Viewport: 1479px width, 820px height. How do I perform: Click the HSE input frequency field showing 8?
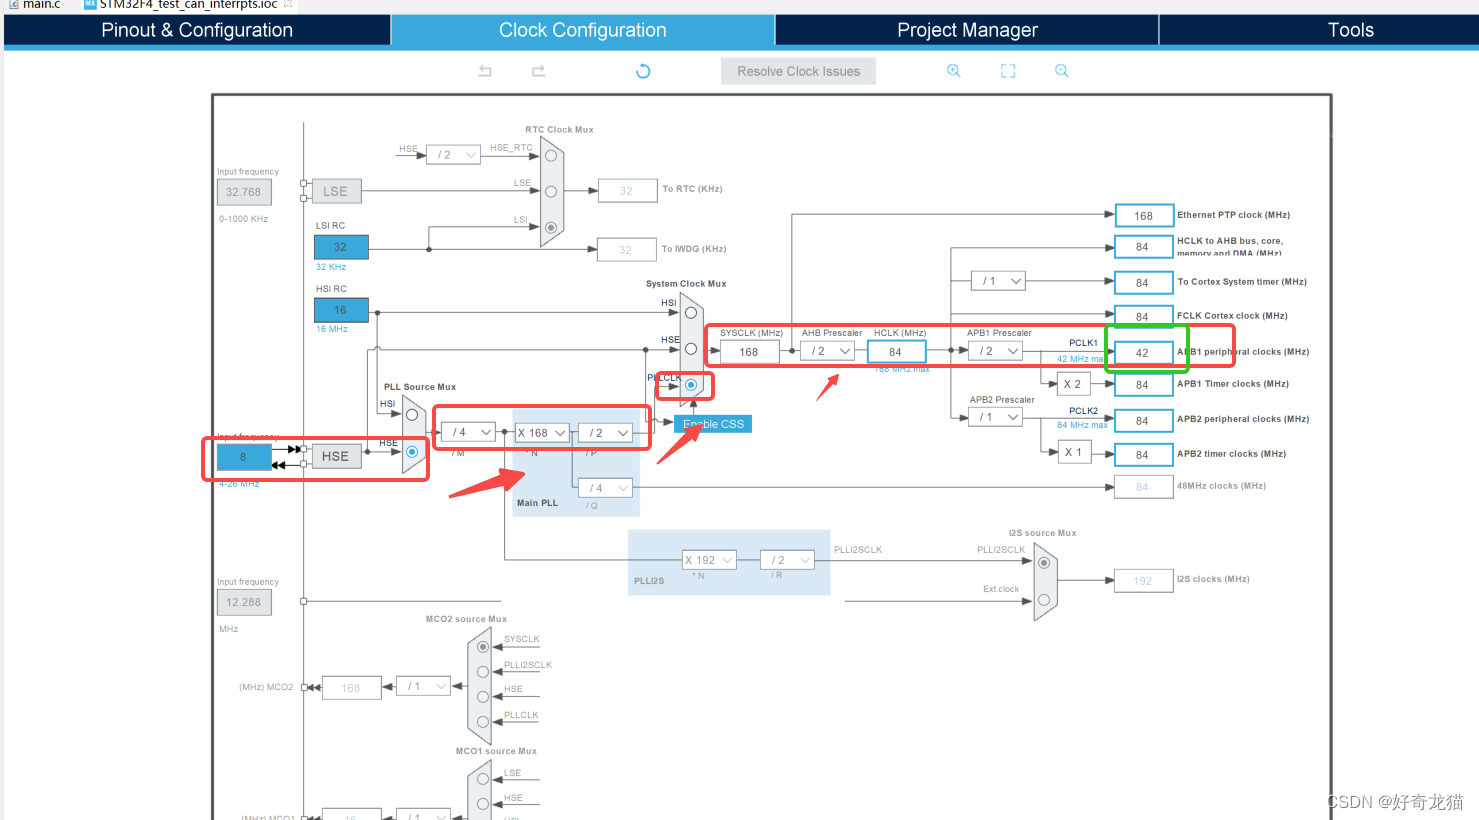click(244, 457)
